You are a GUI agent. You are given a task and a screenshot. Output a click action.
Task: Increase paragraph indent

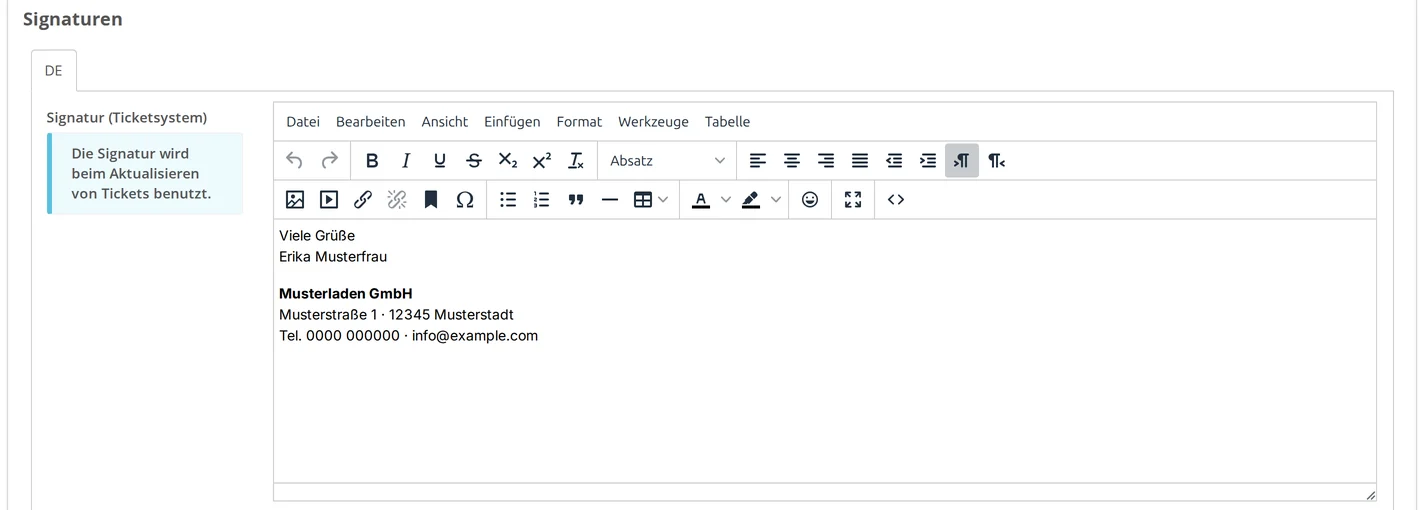[928, 160]
